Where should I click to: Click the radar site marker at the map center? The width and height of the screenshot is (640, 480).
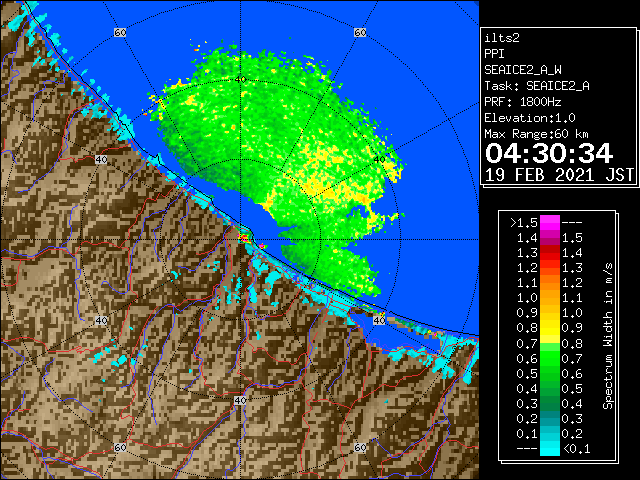click(x=244, y=238)
